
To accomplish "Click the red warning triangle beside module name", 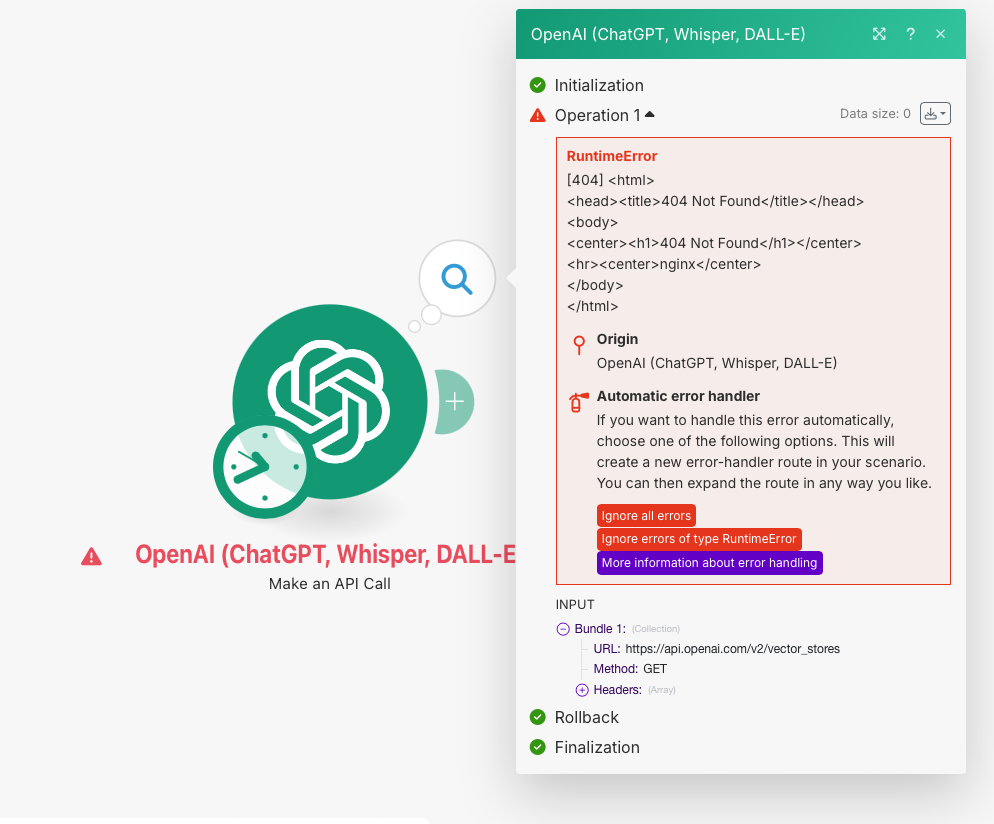I will [x=91, y=557].
